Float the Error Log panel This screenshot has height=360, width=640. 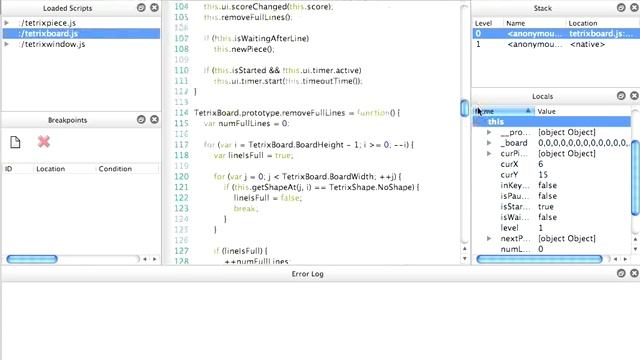621,273
